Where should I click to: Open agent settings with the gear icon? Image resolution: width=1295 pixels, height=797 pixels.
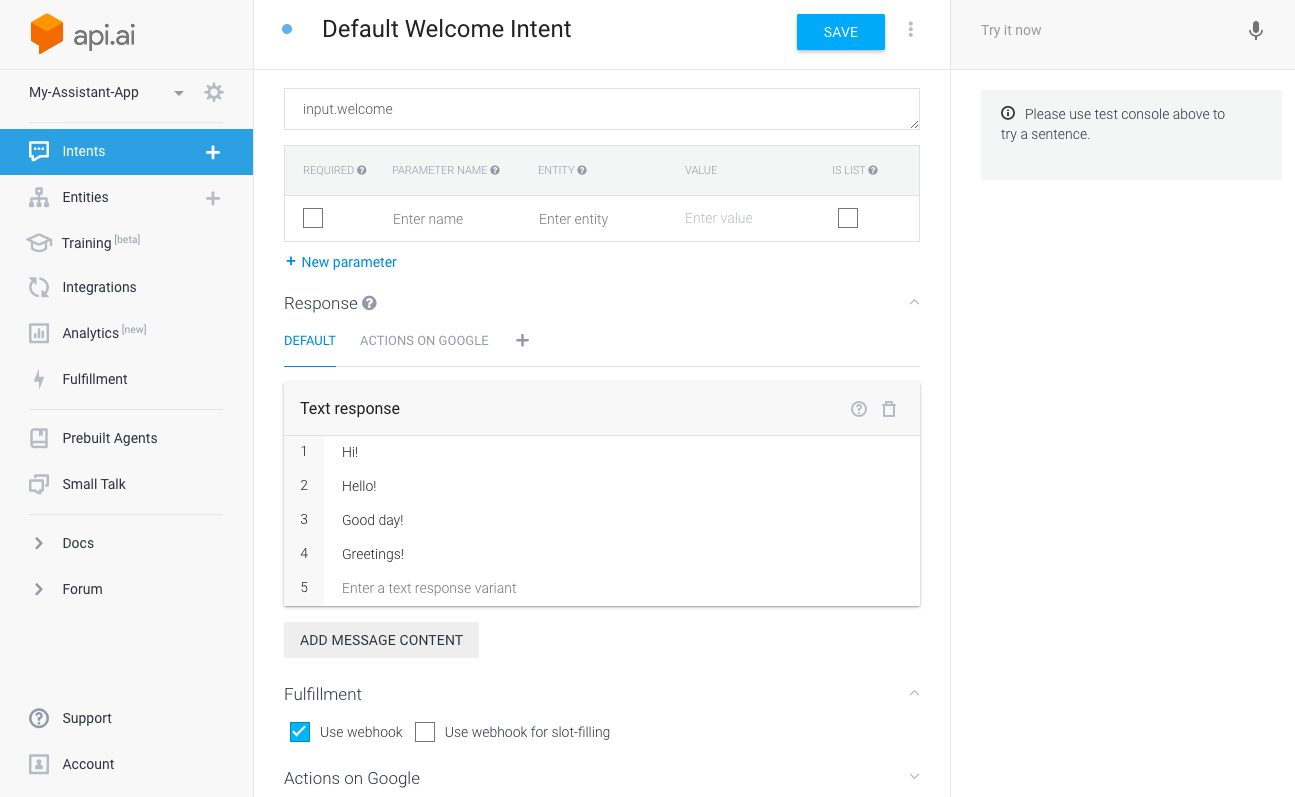click(x=213, y=91)
